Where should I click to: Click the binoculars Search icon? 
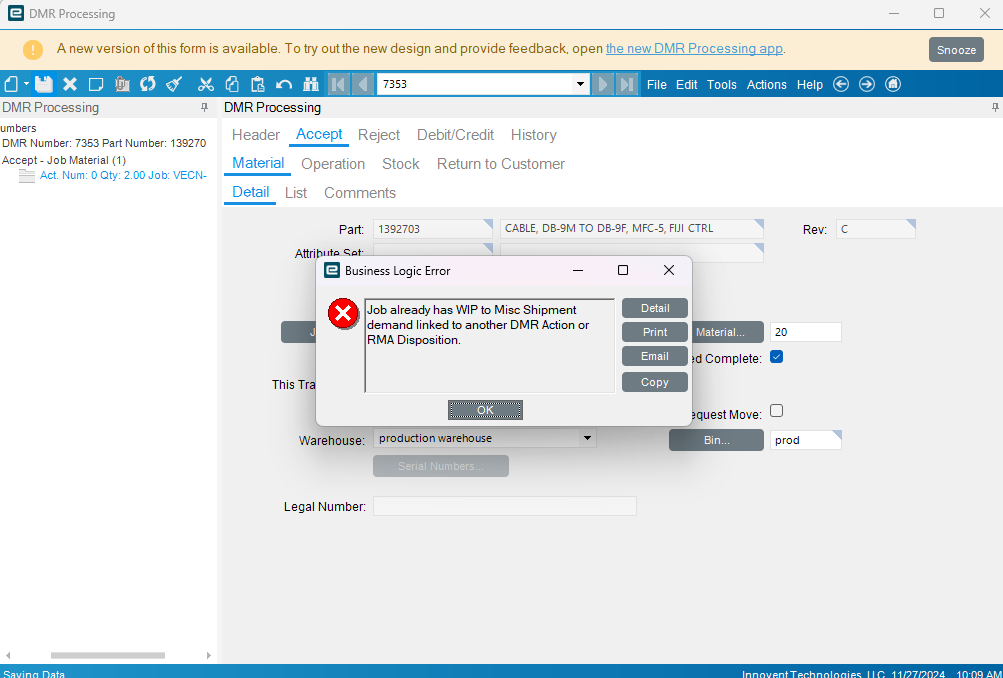point(311,84)
